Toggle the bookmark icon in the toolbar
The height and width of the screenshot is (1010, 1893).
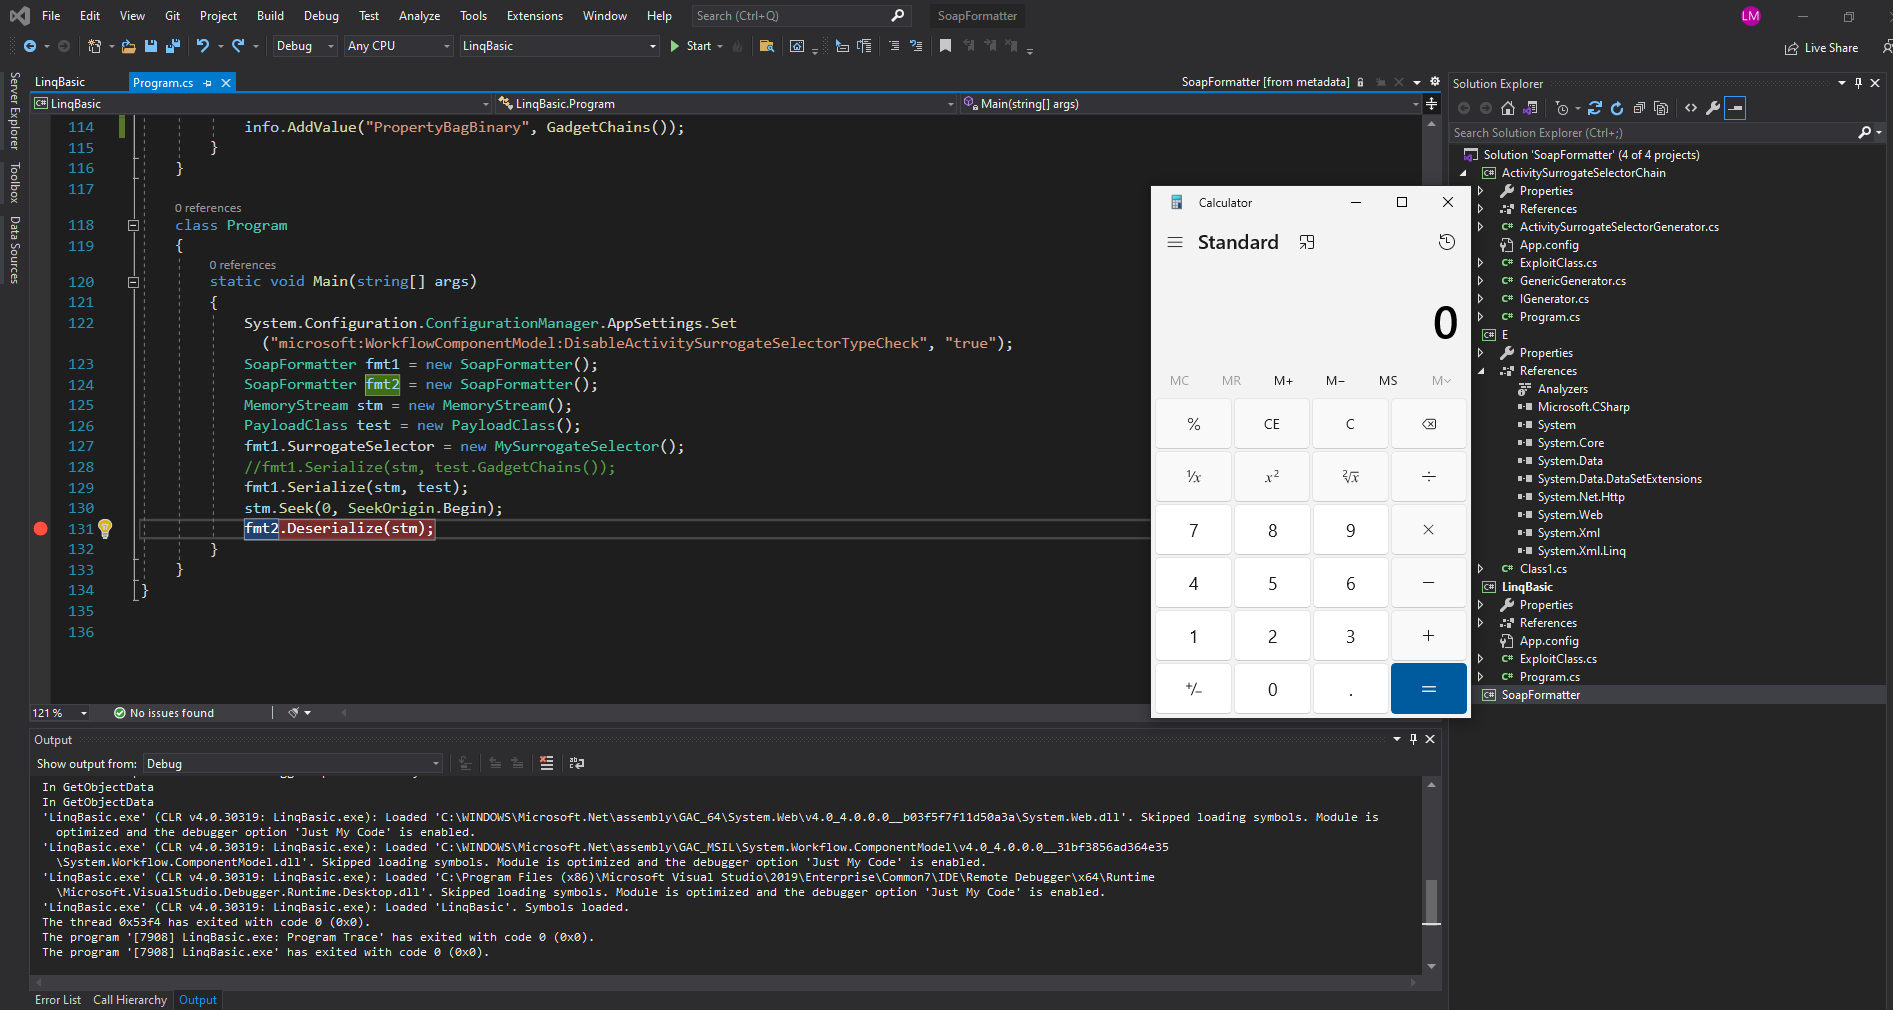(945, 46)
